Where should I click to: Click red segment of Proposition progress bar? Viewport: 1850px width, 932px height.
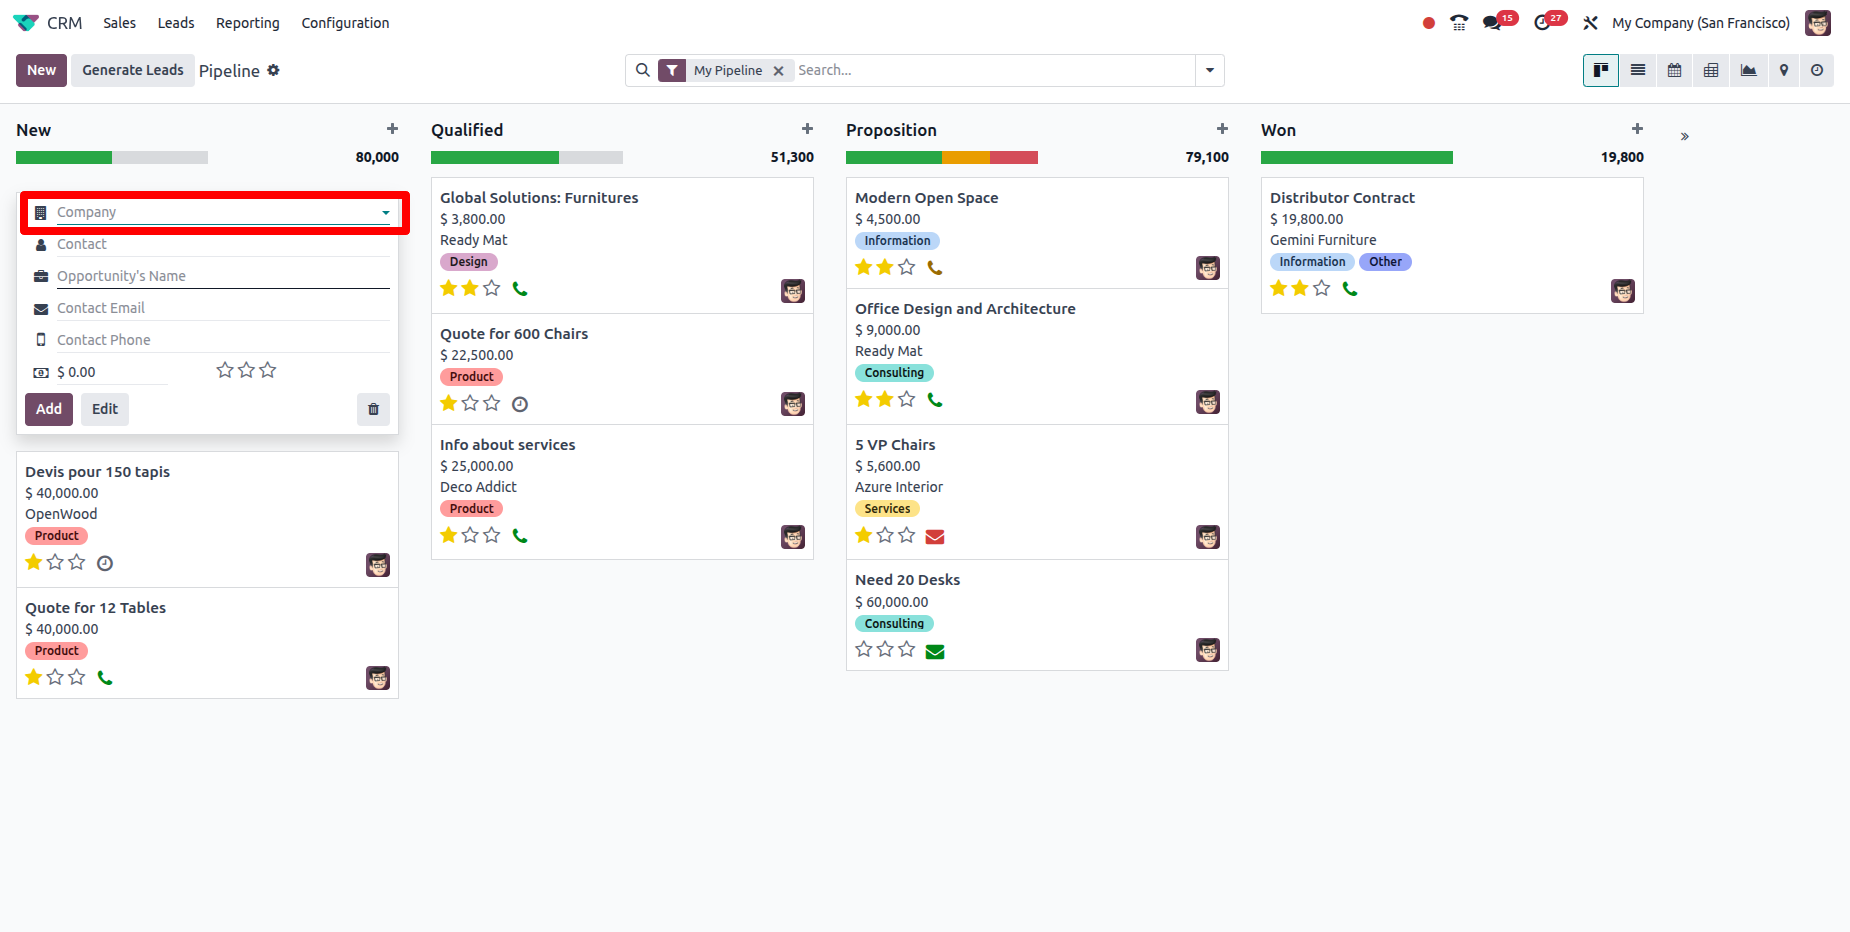point(1013,157)
